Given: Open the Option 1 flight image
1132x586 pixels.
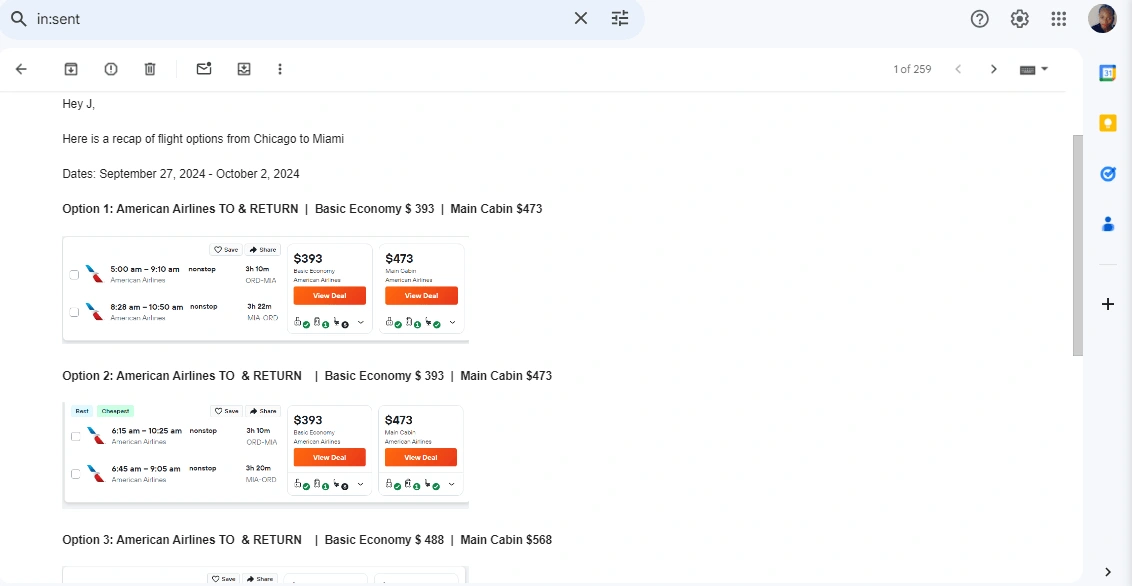Looking at the screenshot, I should click(x=266, y=289).
